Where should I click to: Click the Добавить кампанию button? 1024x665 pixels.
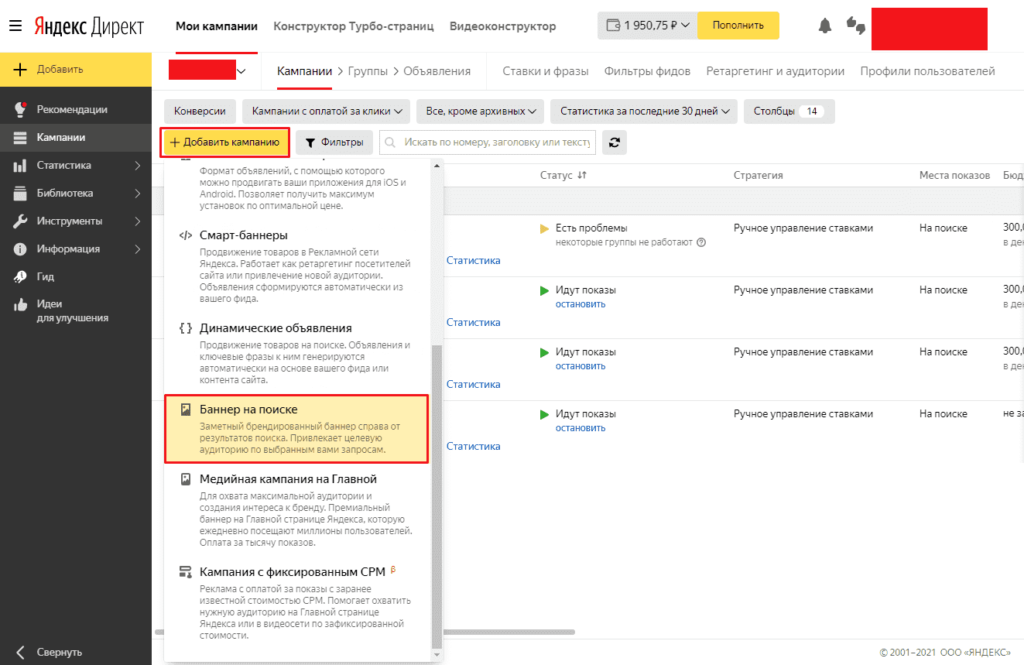[x=225, y=142]
